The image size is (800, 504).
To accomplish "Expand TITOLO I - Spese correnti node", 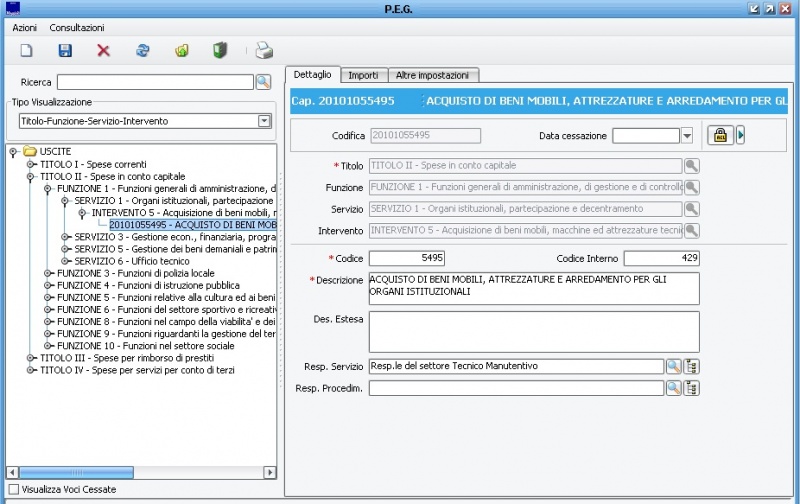I will coord(31,164).
